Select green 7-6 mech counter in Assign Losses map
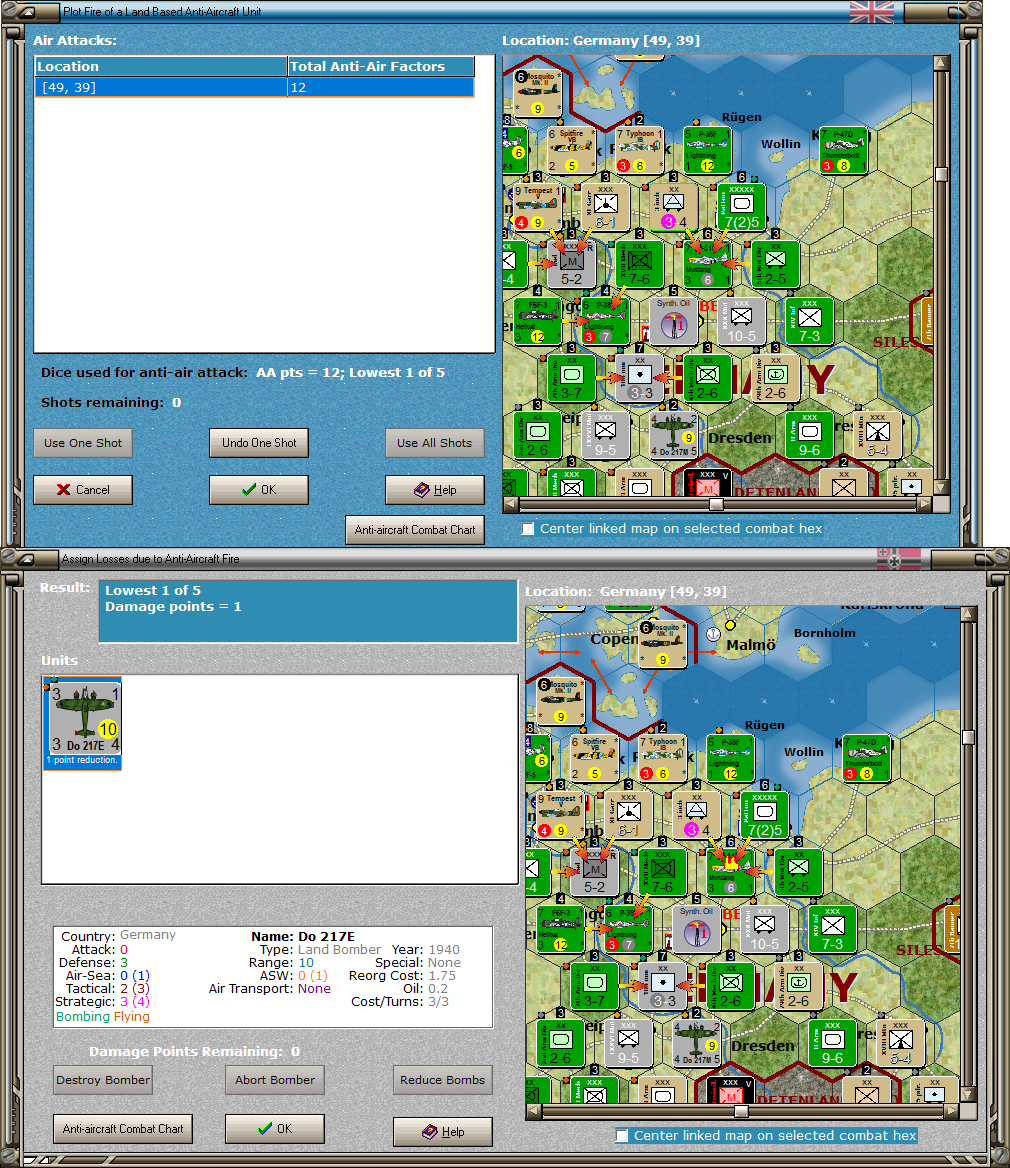Viewport: 1010px width, 1168px height. 662,872
